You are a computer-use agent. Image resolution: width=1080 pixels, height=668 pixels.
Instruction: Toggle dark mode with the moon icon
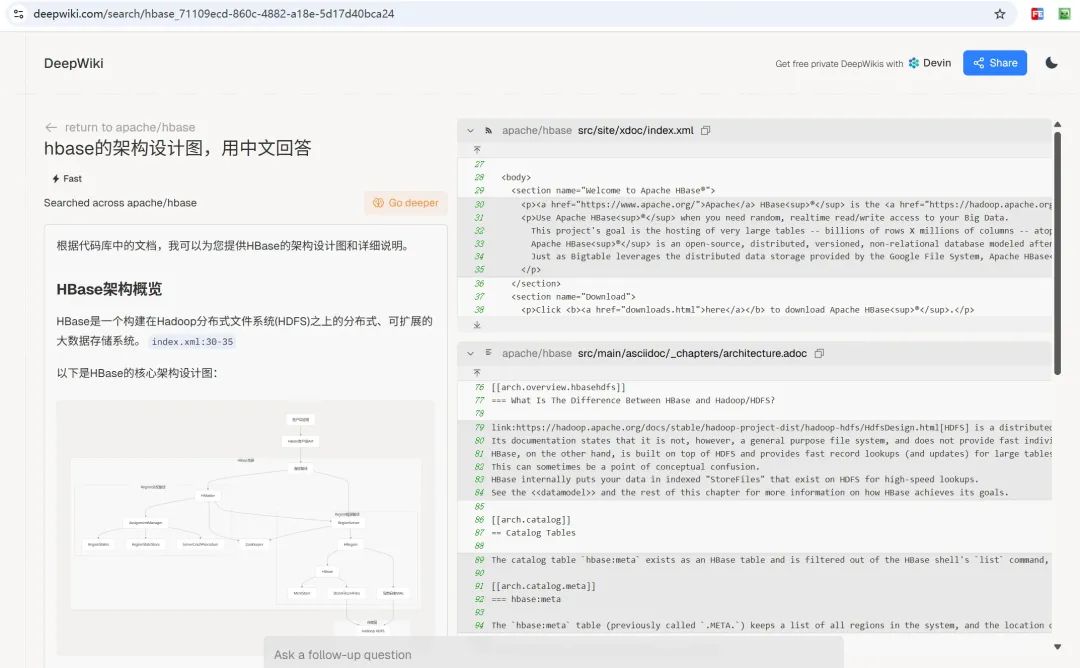click(1051, 63)
